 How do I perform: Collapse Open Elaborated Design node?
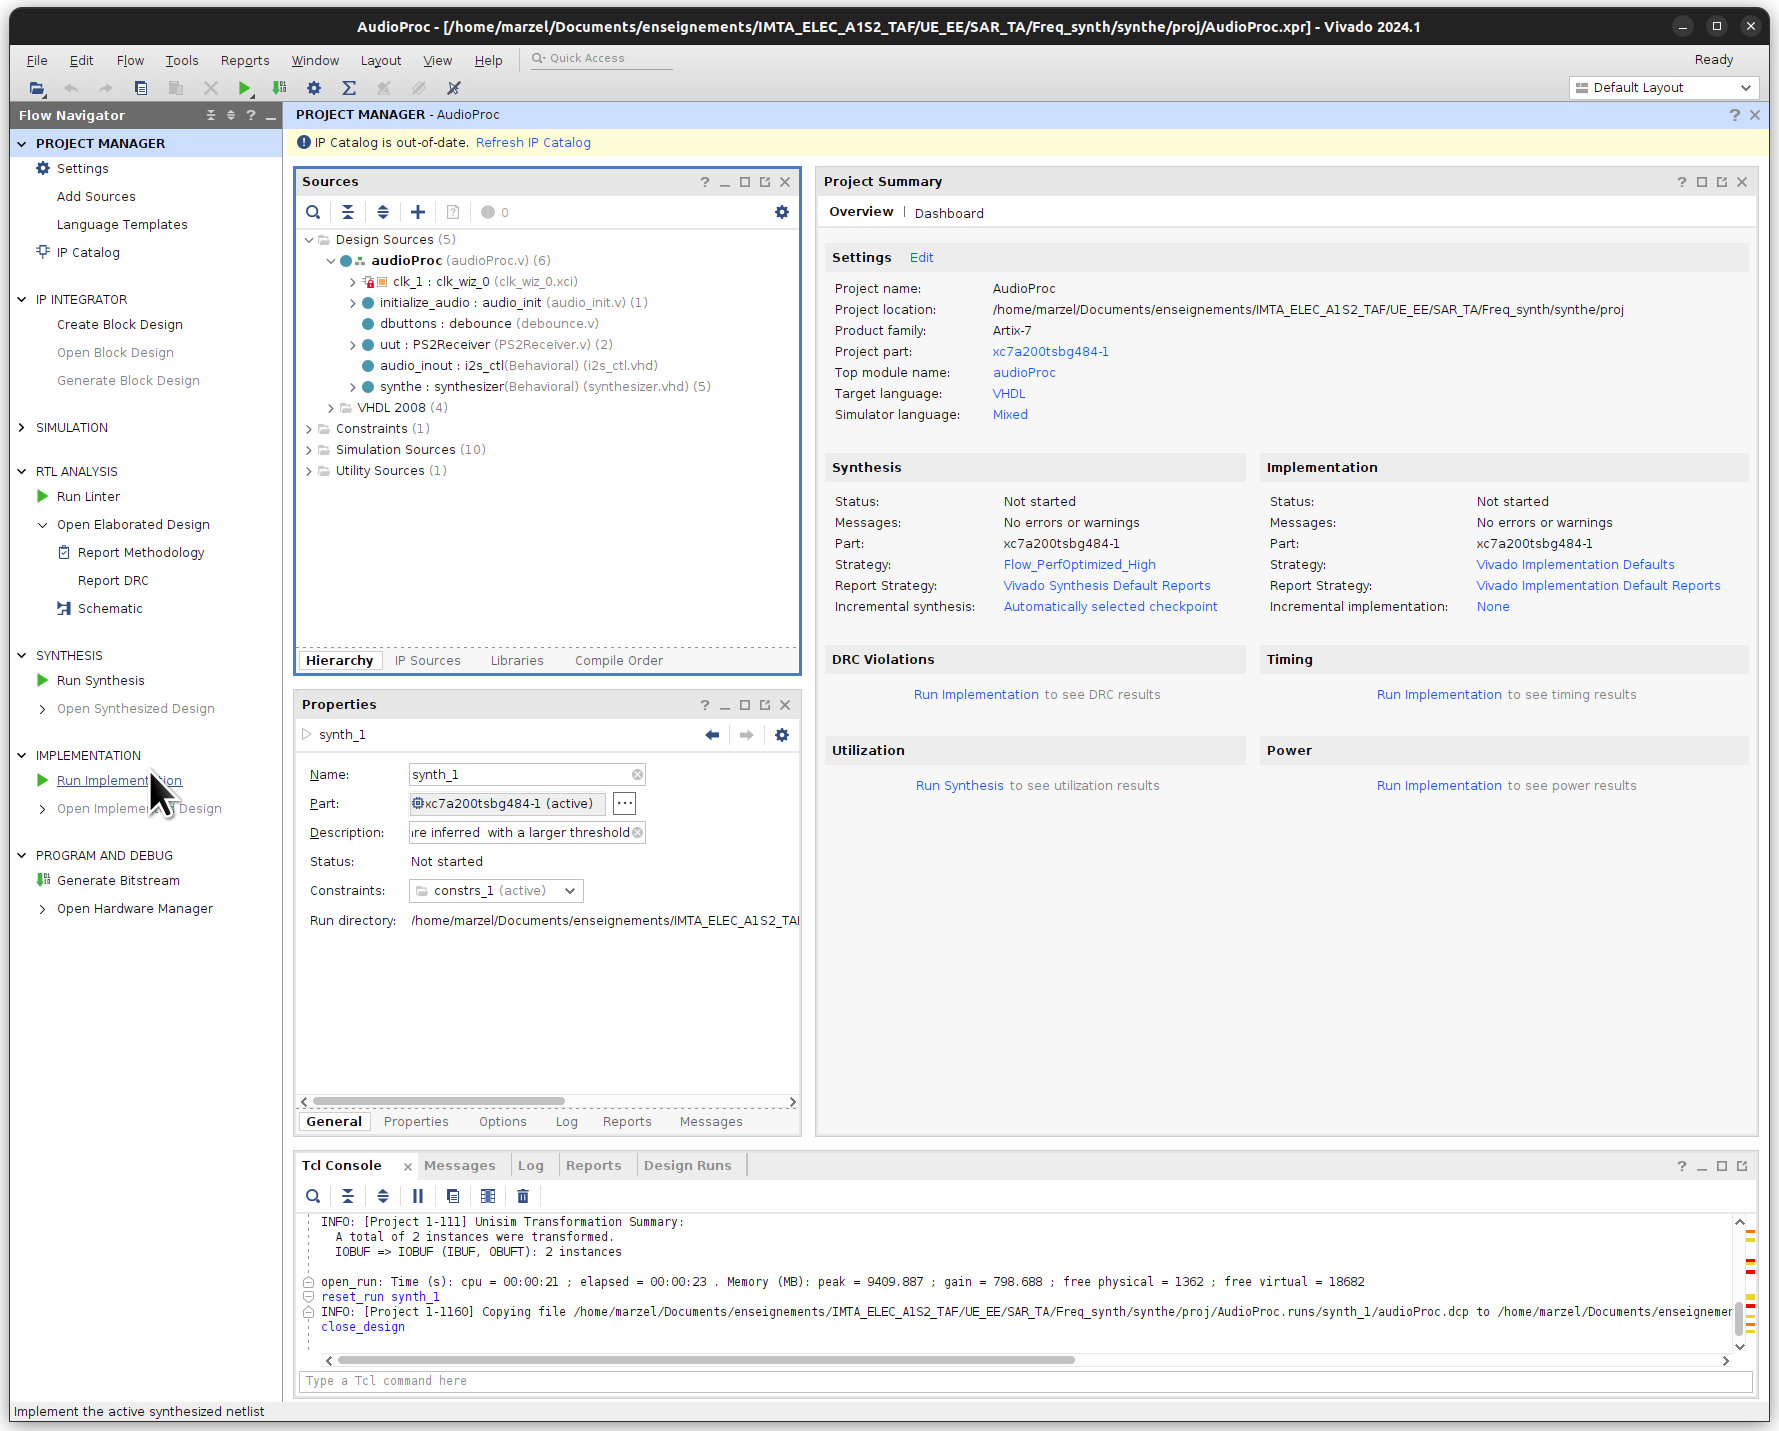(x=43, y=525)
